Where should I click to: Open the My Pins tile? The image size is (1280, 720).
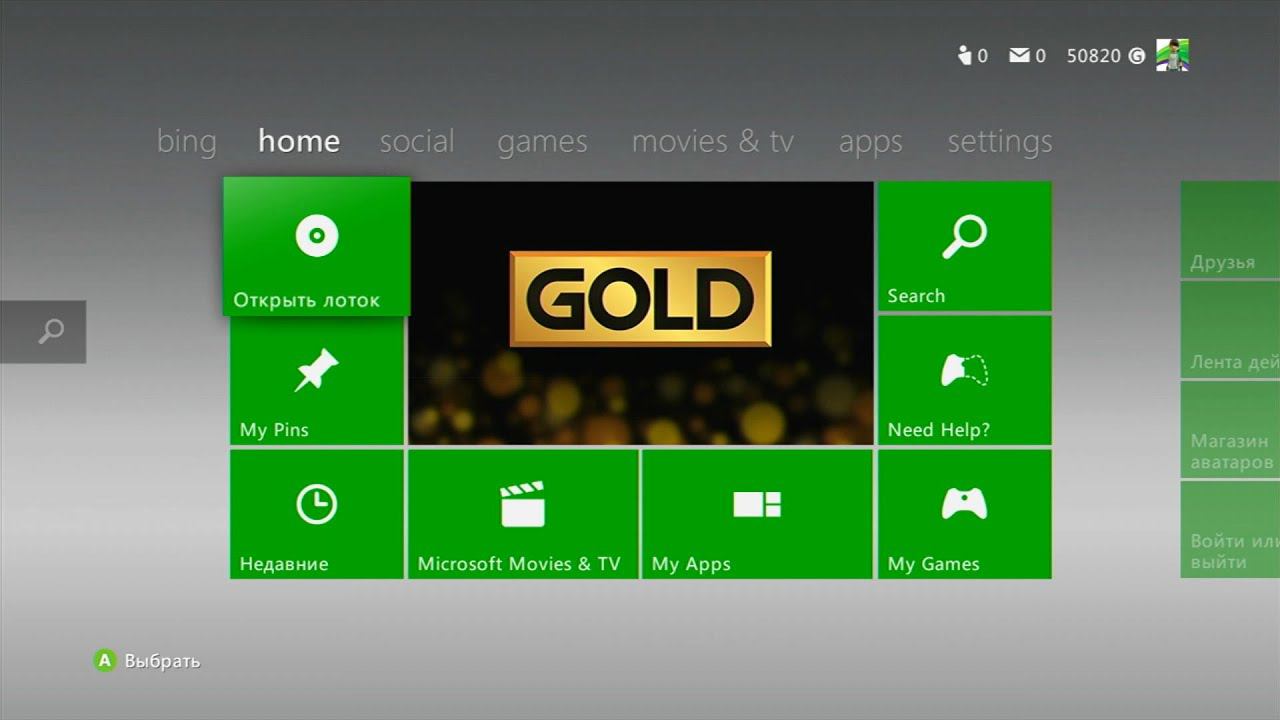point(317,382)
